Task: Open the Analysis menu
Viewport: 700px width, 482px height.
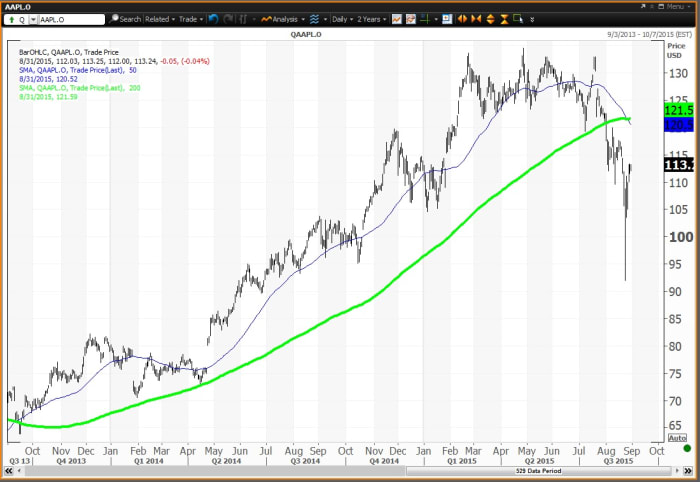Action: (x=282, y=19)
